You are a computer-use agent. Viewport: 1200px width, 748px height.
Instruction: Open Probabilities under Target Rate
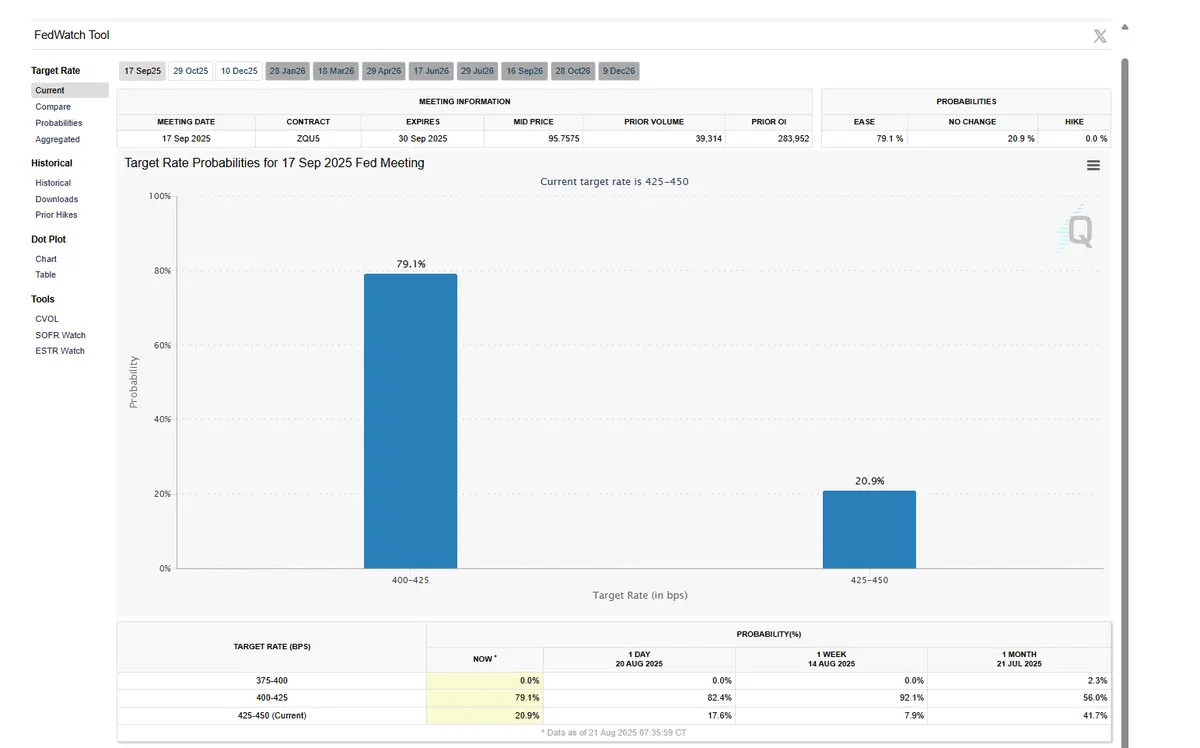(x=59, y=123)
